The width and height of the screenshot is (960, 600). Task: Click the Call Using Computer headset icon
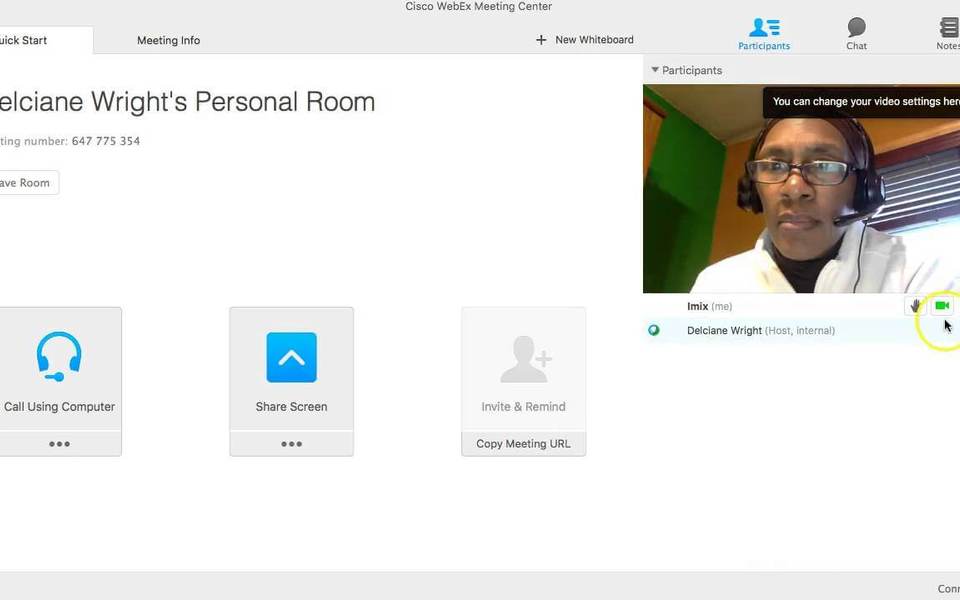point(59,356)
